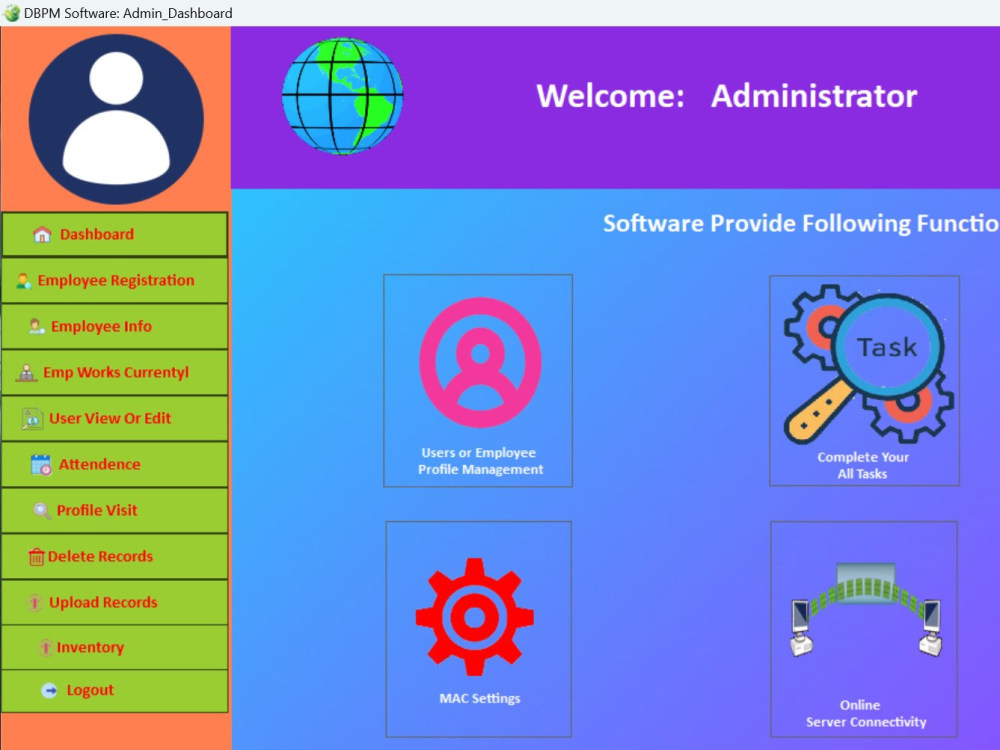Viewport: 1000px width, 750px height.
Task: Open the Inventory button
Action: tap(115, 647)
